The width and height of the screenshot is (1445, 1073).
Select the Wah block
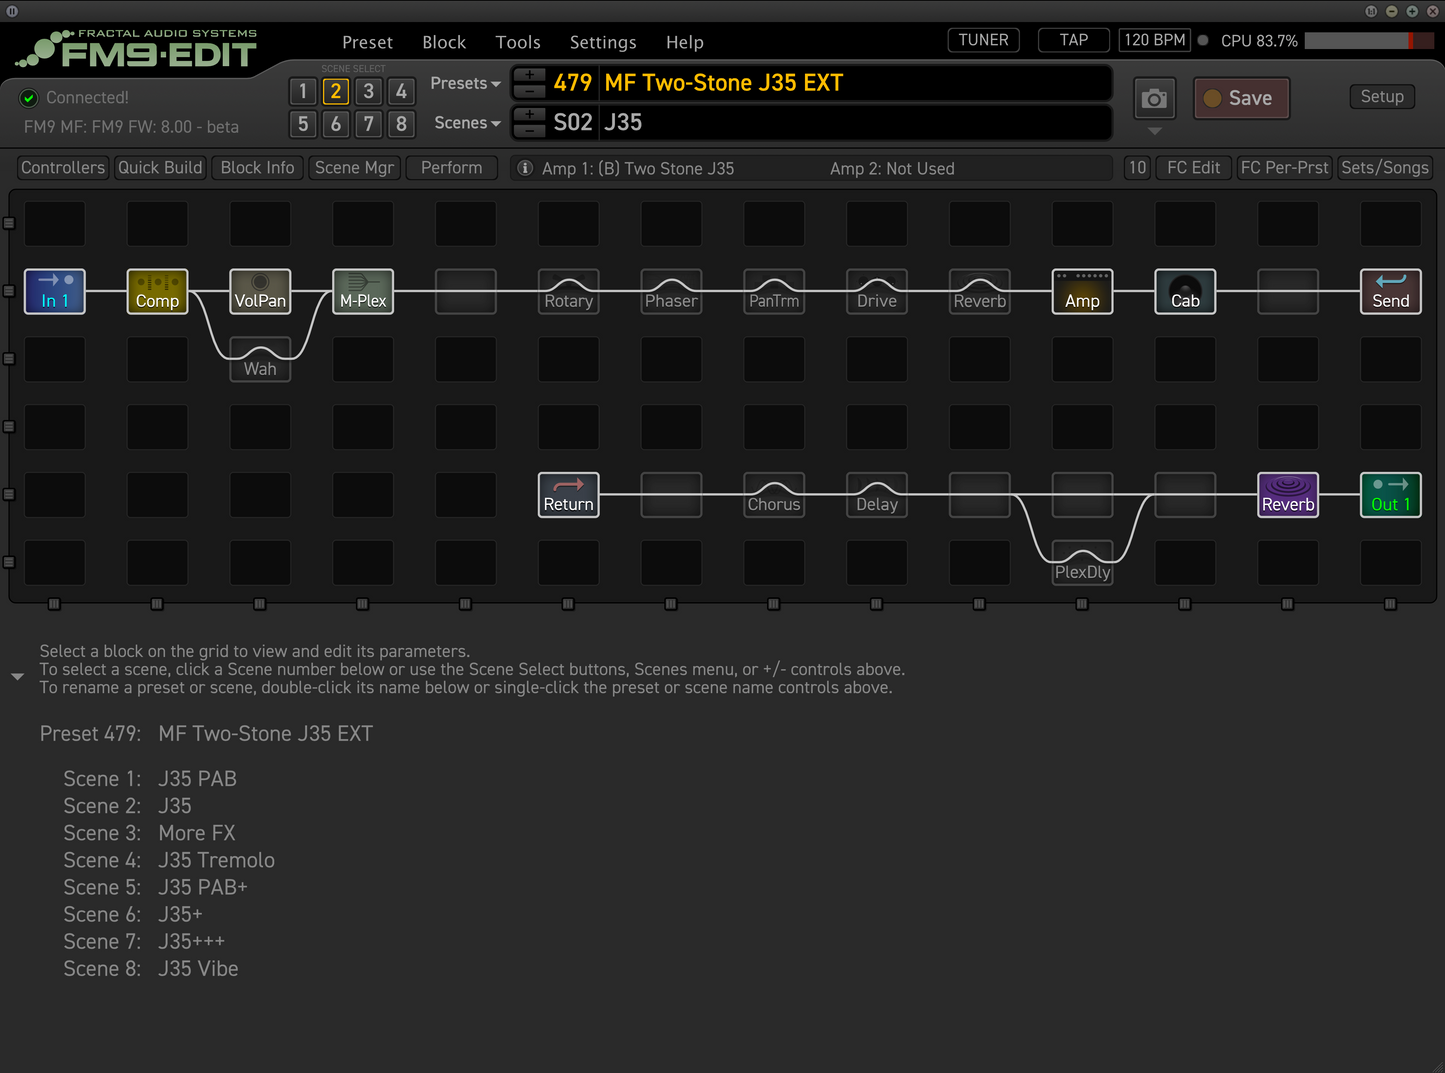260,359
